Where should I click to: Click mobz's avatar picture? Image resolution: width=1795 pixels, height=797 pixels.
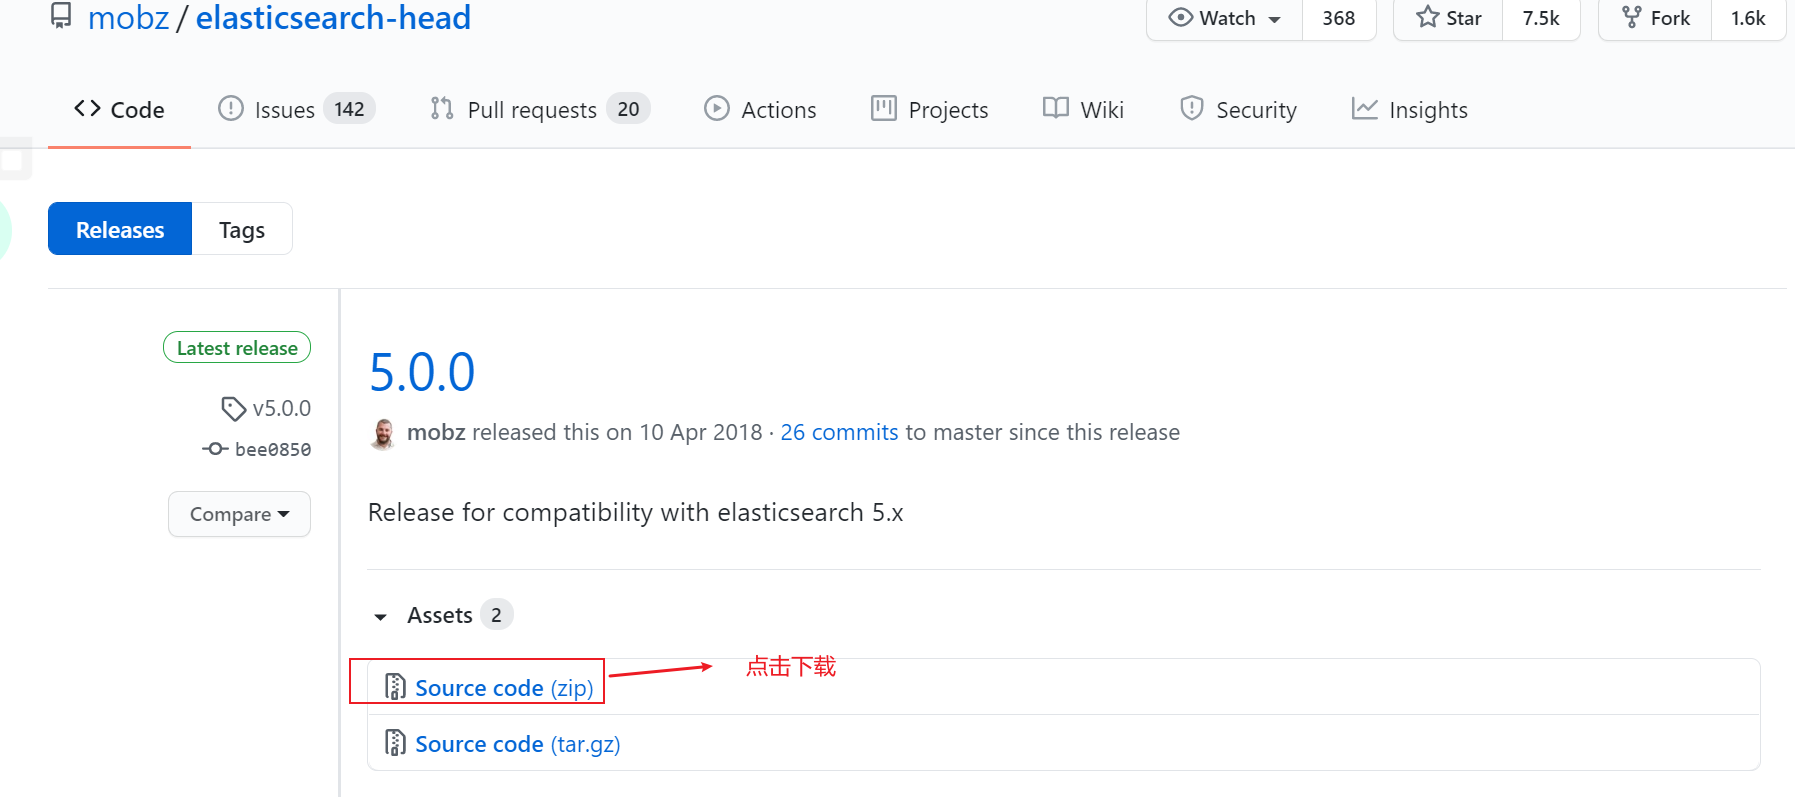383,433
